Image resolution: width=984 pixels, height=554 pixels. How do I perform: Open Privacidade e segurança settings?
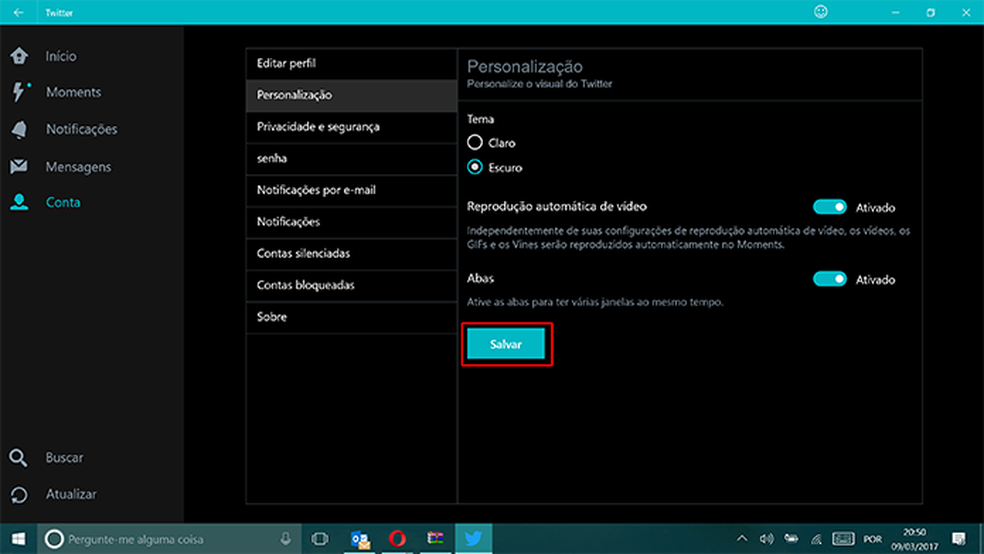(351, 127)
